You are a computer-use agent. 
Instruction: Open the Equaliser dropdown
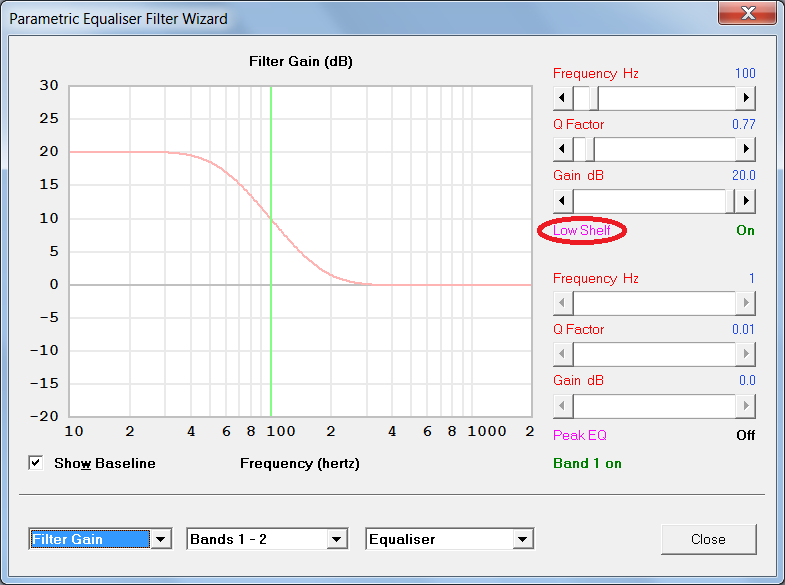[523, 539]
